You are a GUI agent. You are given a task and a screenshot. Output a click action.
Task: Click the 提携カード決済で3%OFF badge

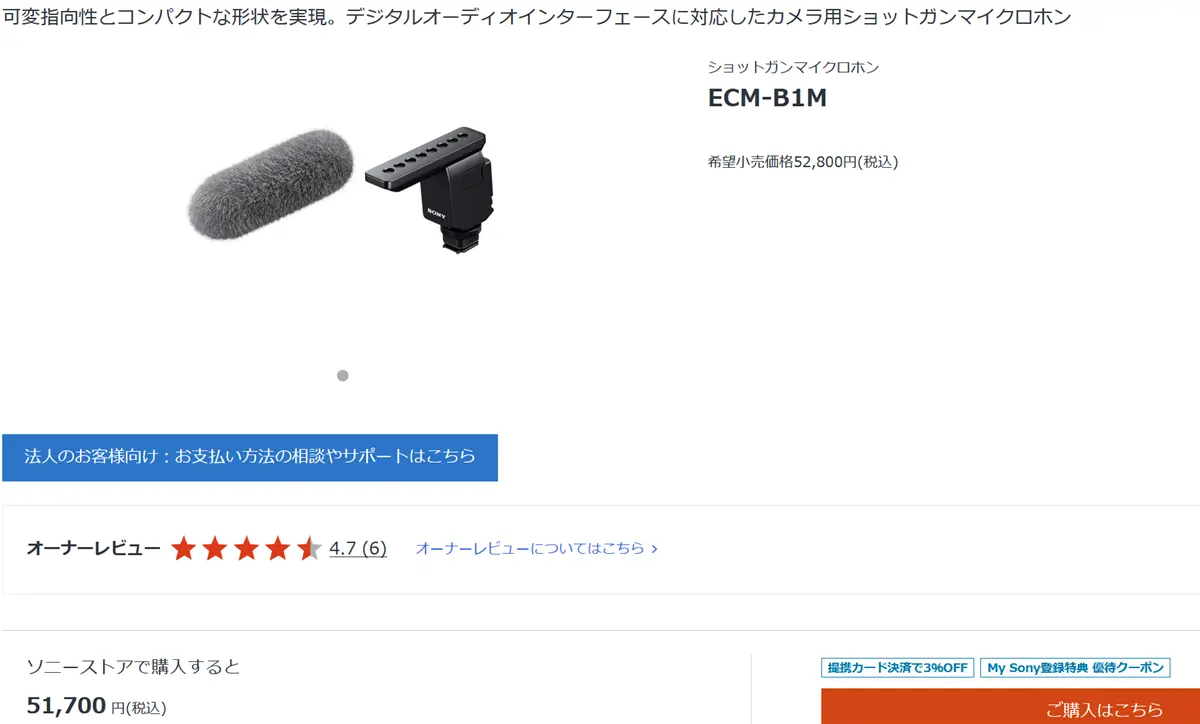click(897, 668)
